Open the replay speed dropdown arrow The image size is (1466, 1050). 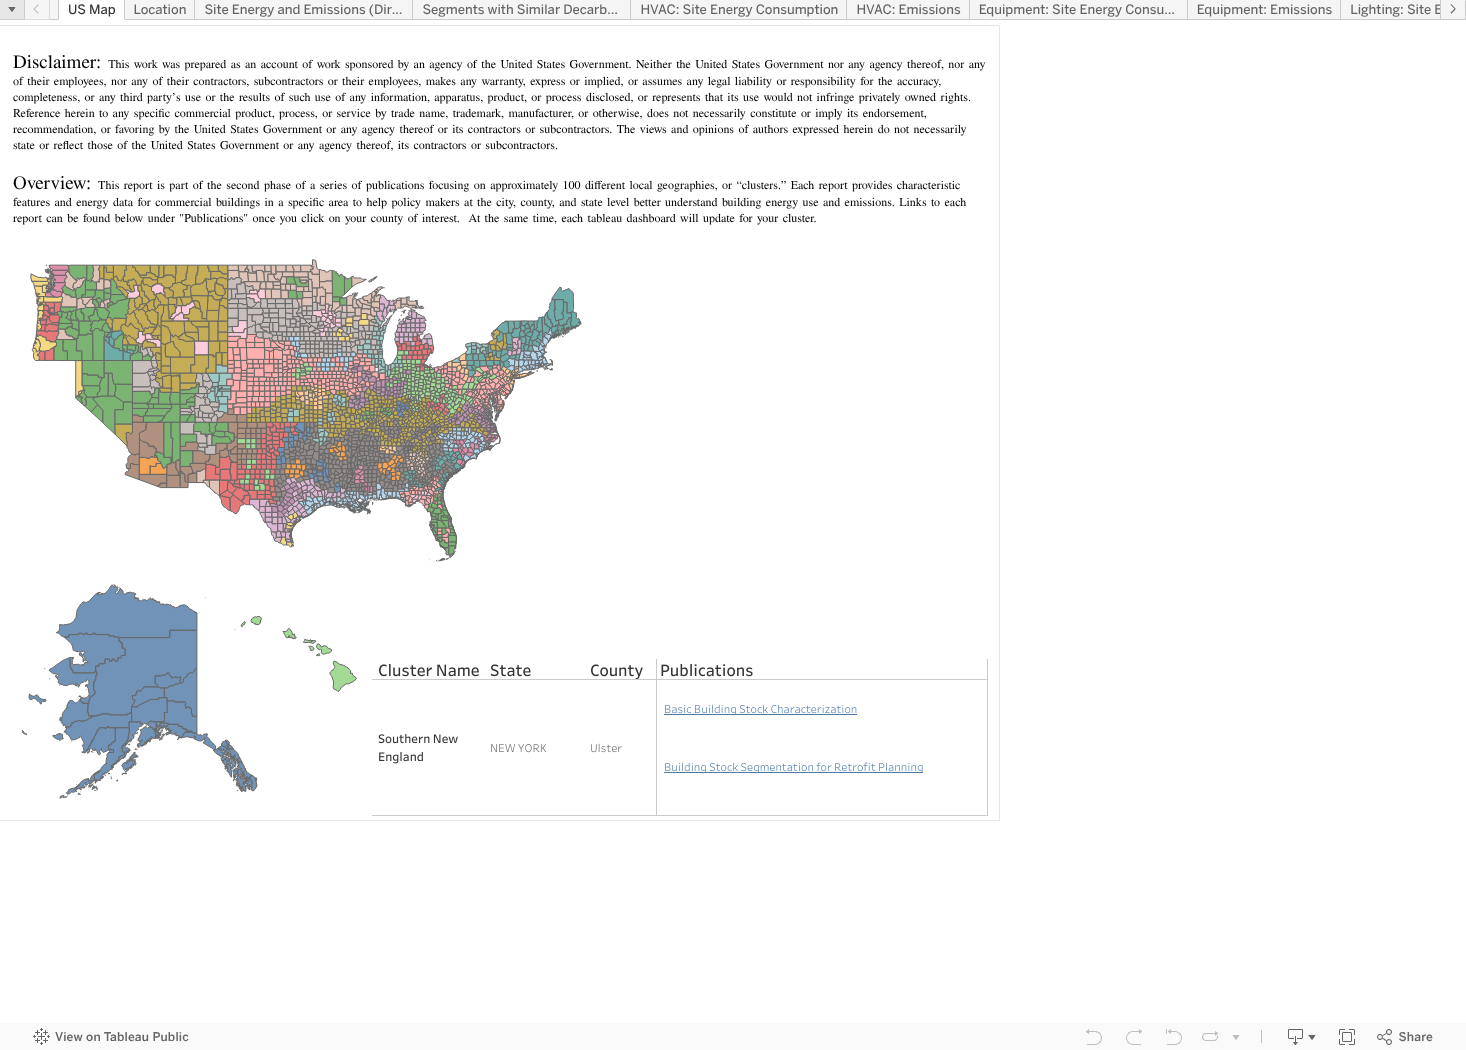coord(1236,1038)
